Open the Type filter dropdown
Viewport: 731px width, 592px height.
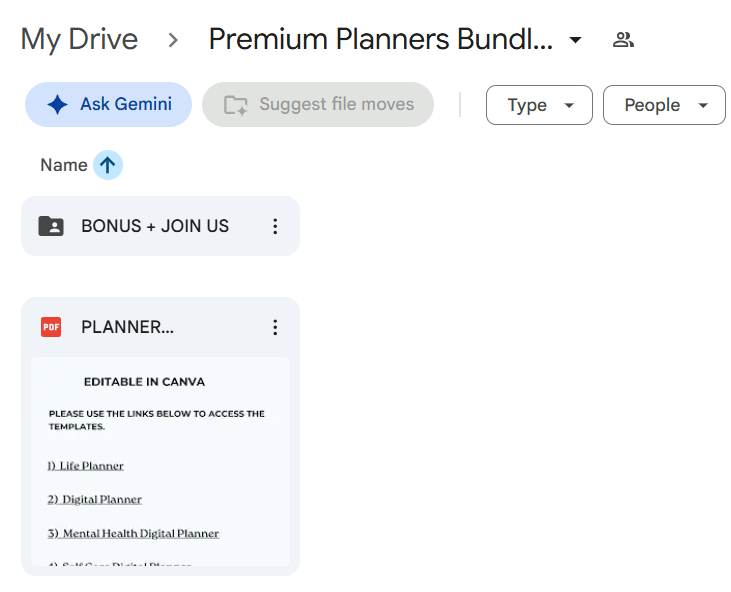point(539,105)
